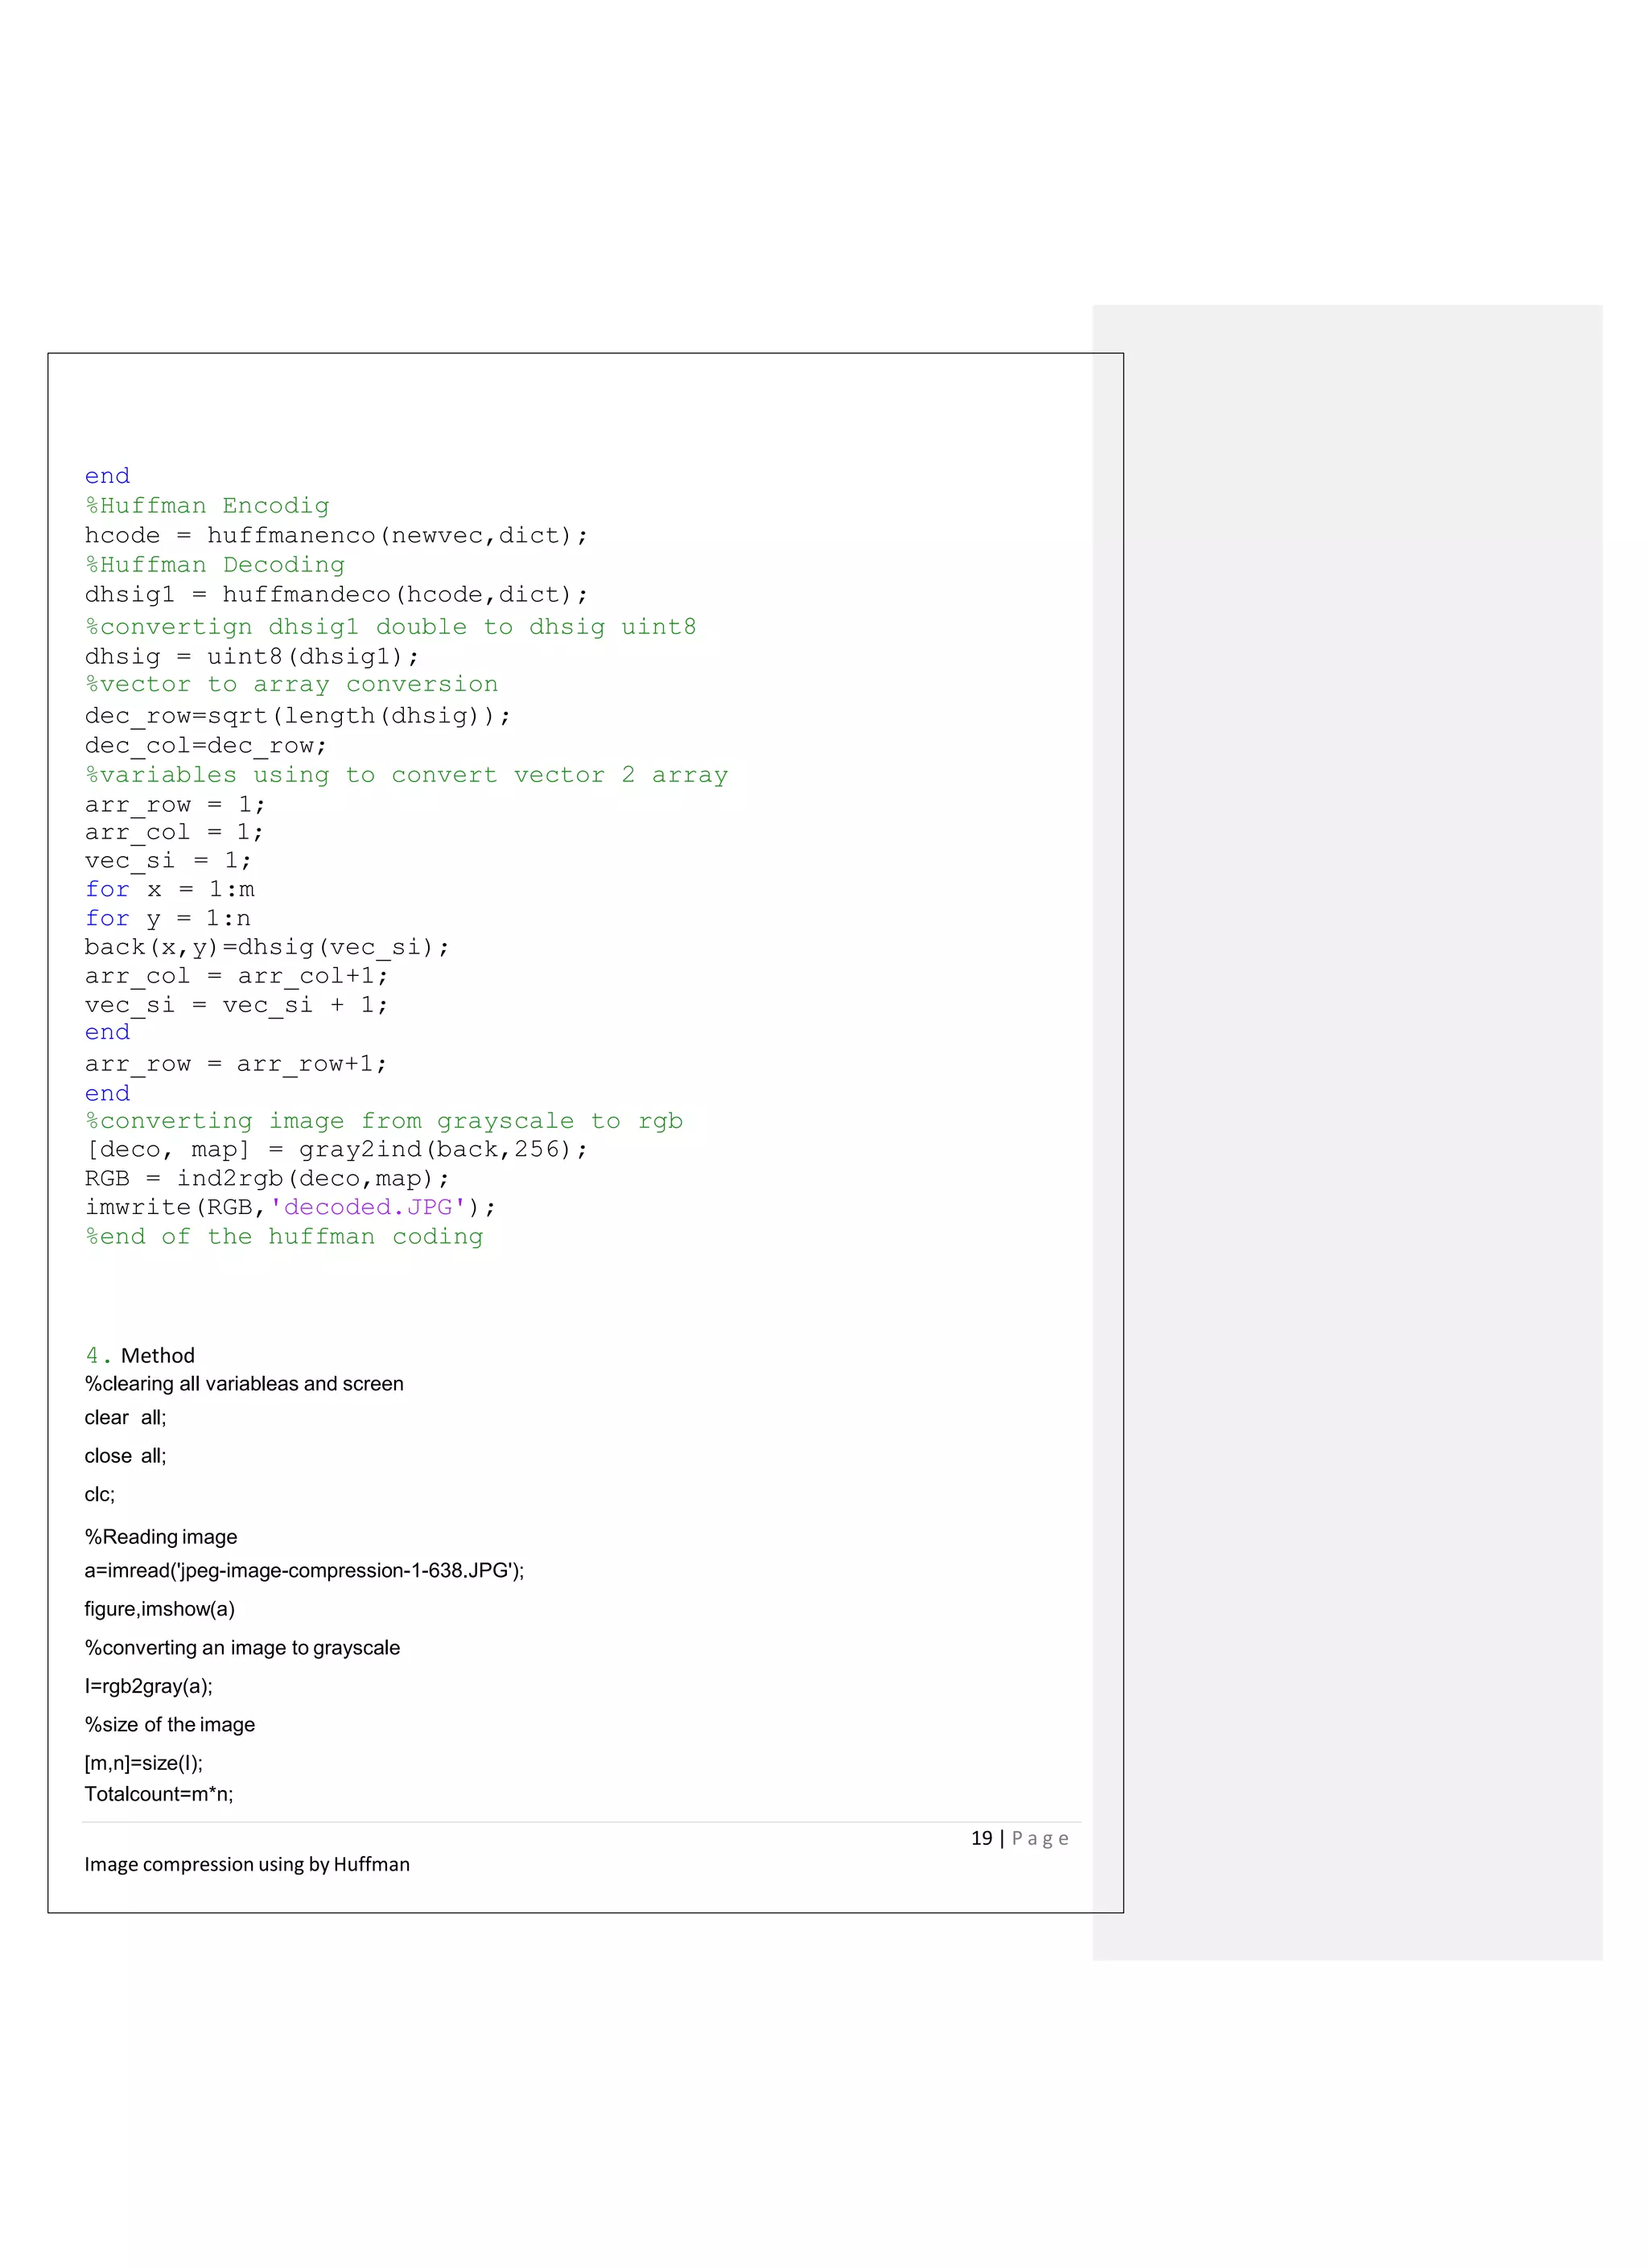Click the '[m,n]=size(I);' line
The width and height of the screenshot is (1648, 2268).
(144, 1764)
